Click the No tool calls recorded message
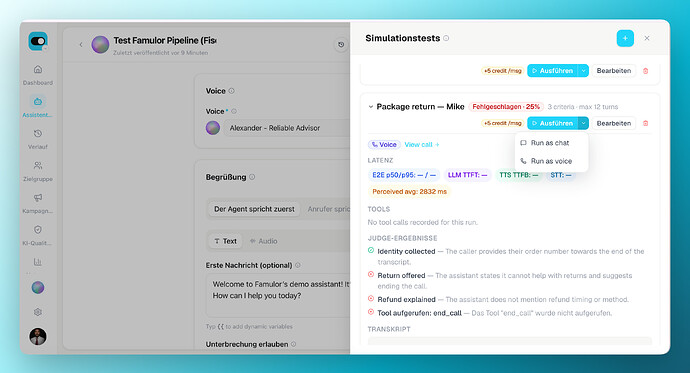The image size is (690, 373). 422,223
